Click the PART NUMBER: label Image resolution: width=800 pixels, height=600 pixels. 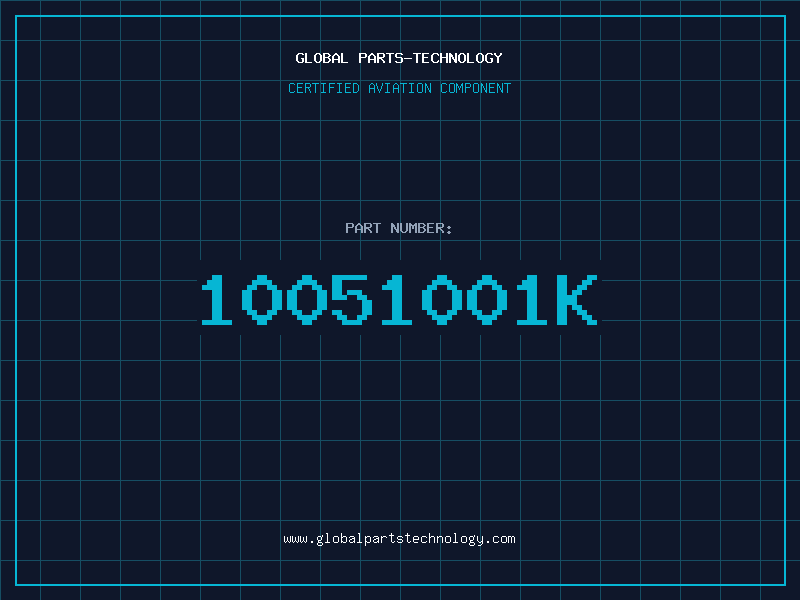[399, 228]
